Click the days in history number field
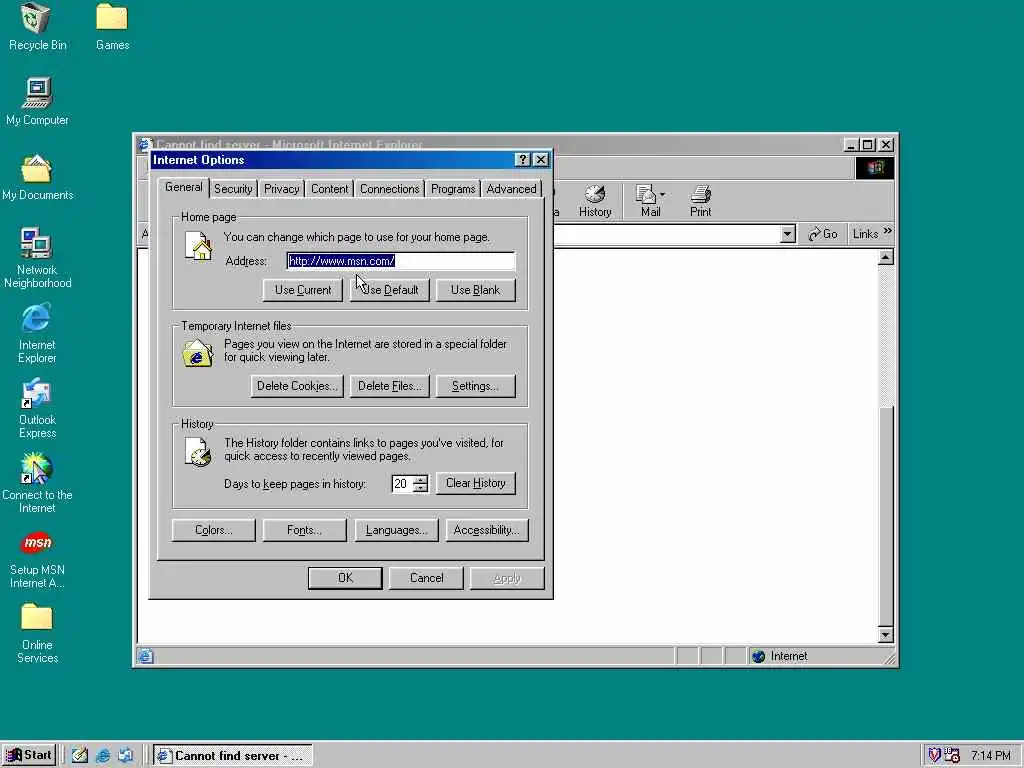The height and width of the screenshot is (768, 1024). pos(402,484)
